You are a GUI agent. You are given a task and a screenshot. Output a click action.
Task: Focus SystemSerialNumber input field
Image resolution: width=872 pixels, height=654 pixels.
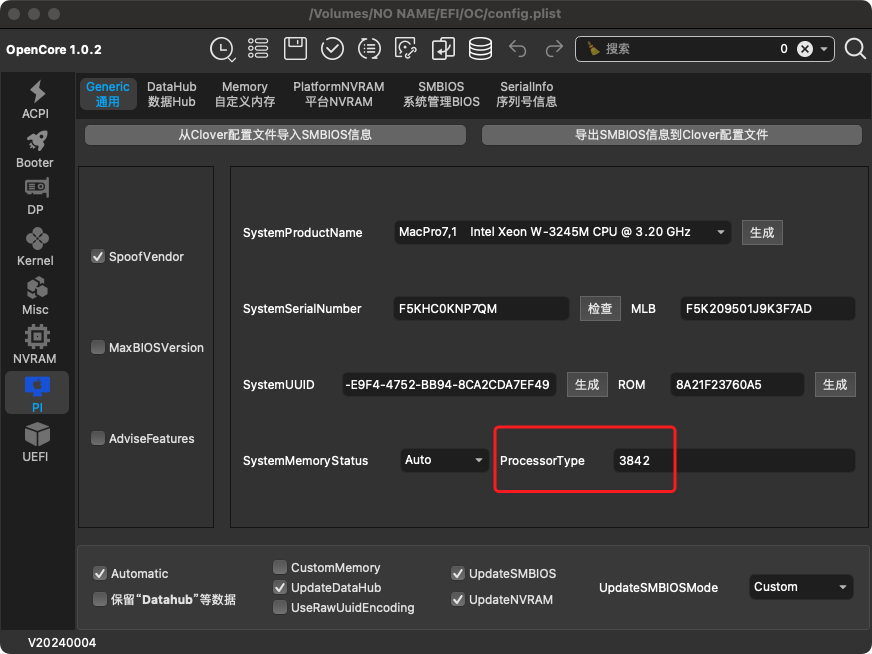(x=481, y=309)
